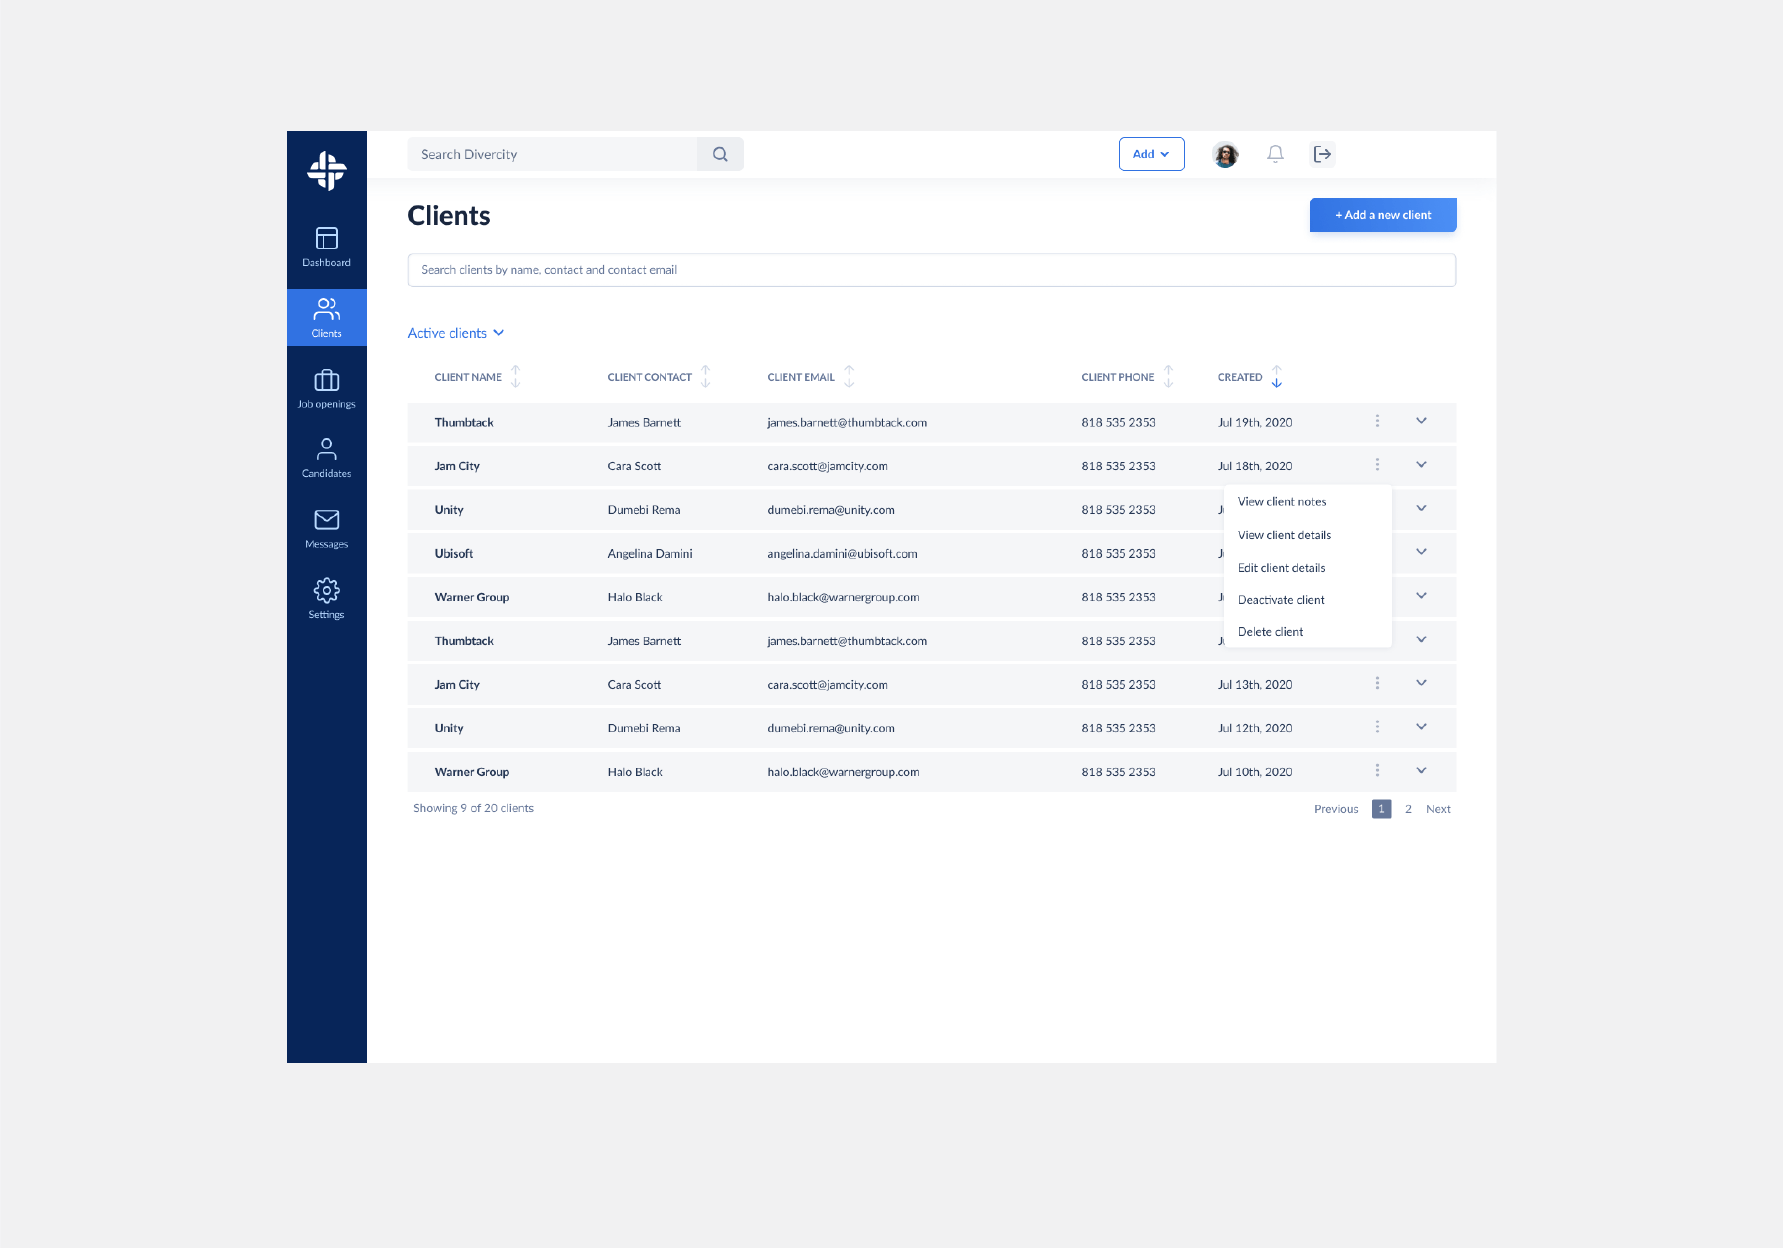Click angelina.damini@ubisoft.com email
1783x1248 pixels.
842,554
